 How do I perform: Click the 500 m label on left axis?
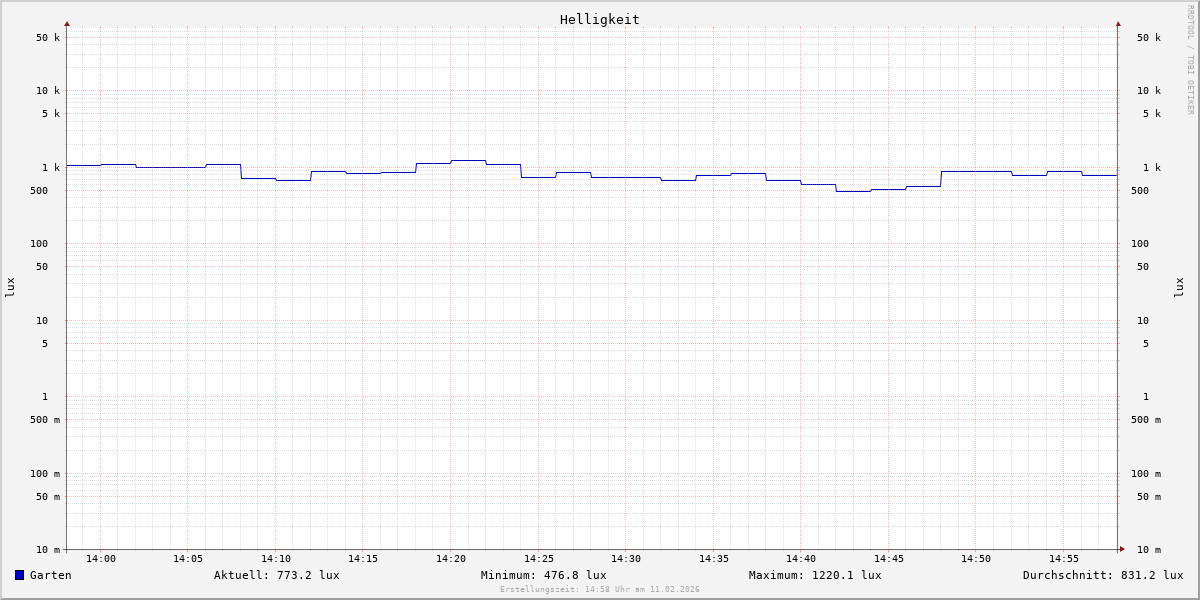click(45, 420)
